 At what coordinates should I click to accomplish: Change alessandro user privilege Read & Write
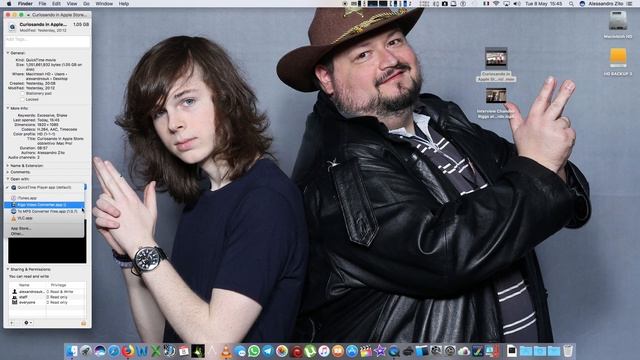pos(60,292)
